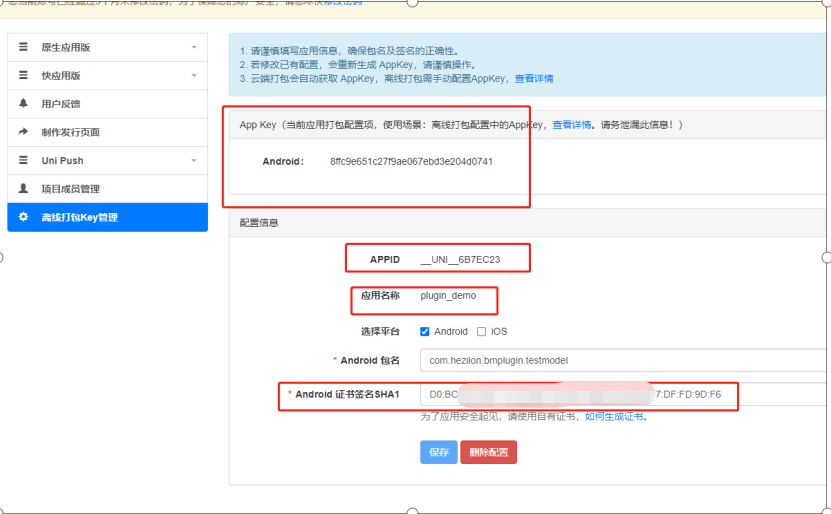Click the list icon beside 快应用版
831x514 pixels.
tap(23, 75)
